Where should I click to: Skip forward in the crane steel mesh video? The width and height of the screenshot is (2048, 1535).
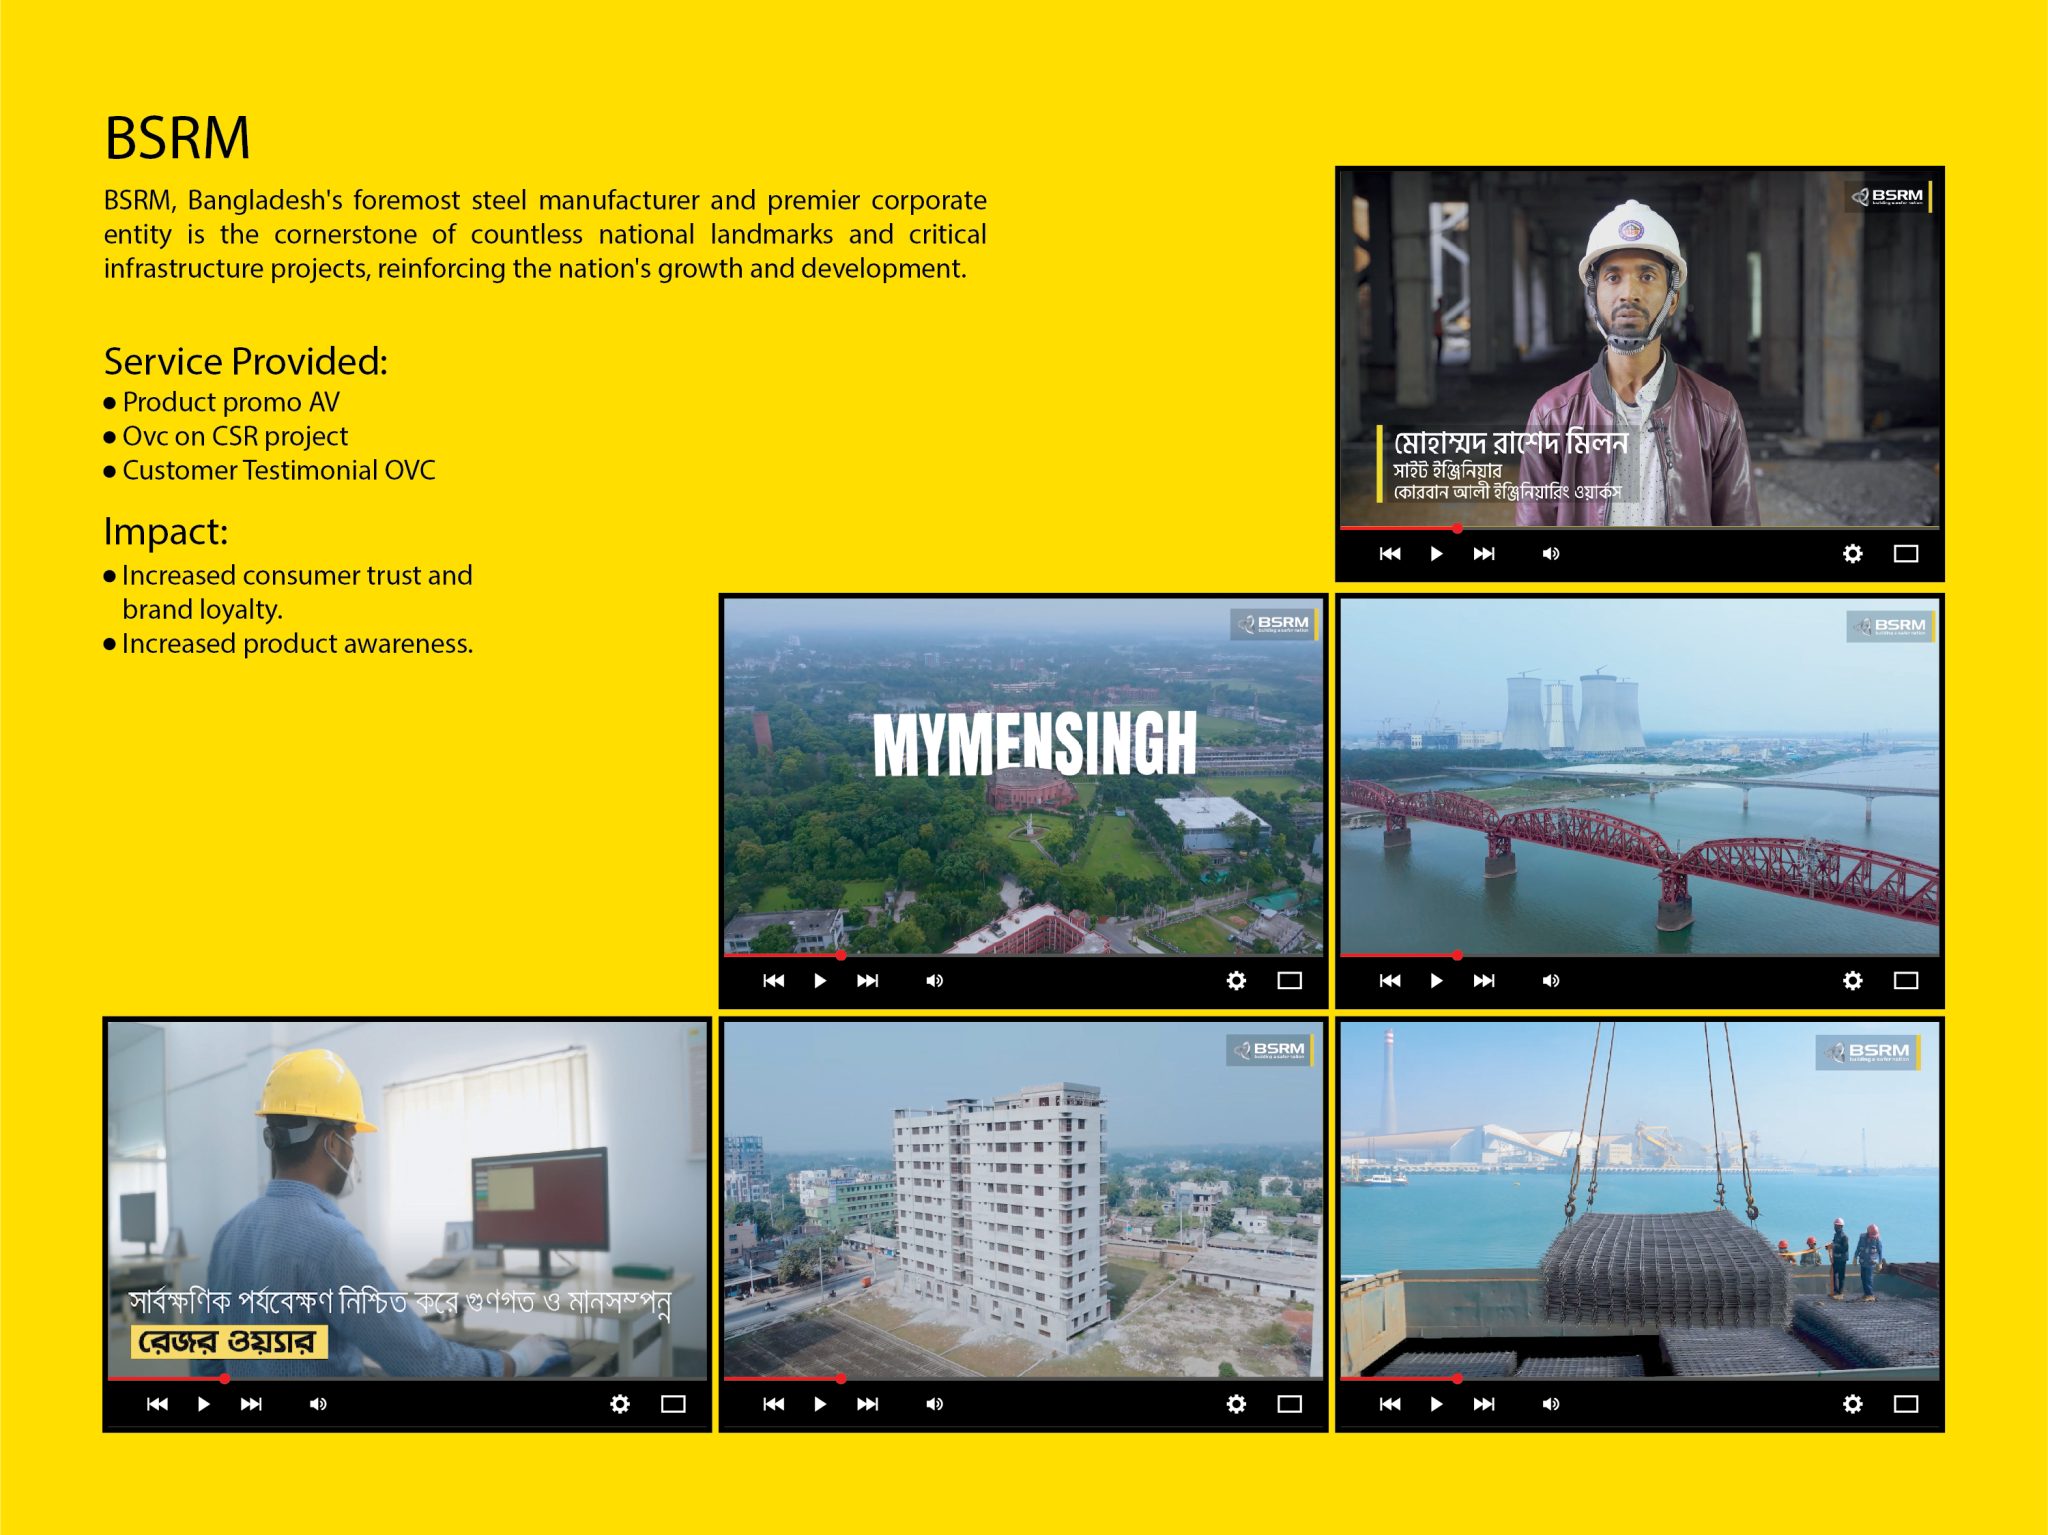pyautogui.click(x=1484, y=1404)
